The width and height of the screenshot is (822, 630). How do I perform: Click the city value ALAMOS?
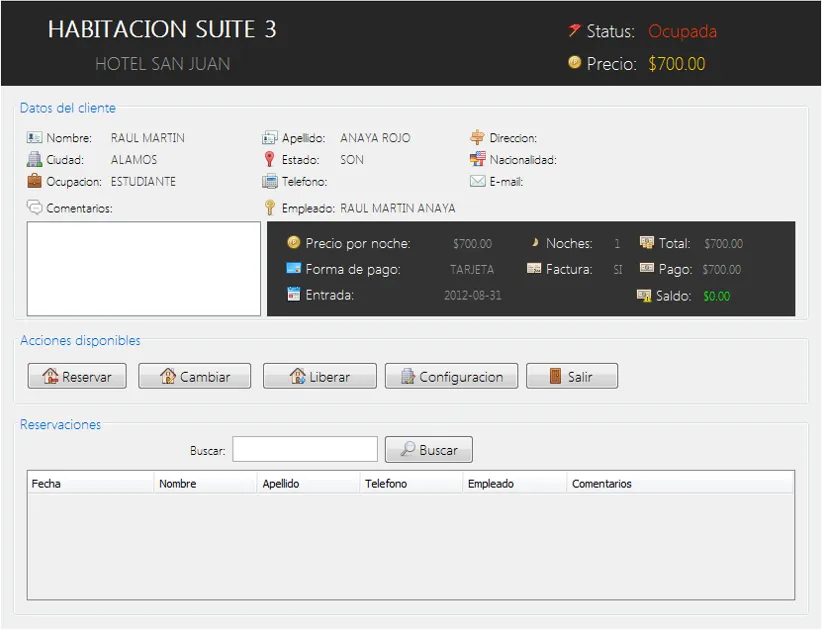click(x=134, y=160)
